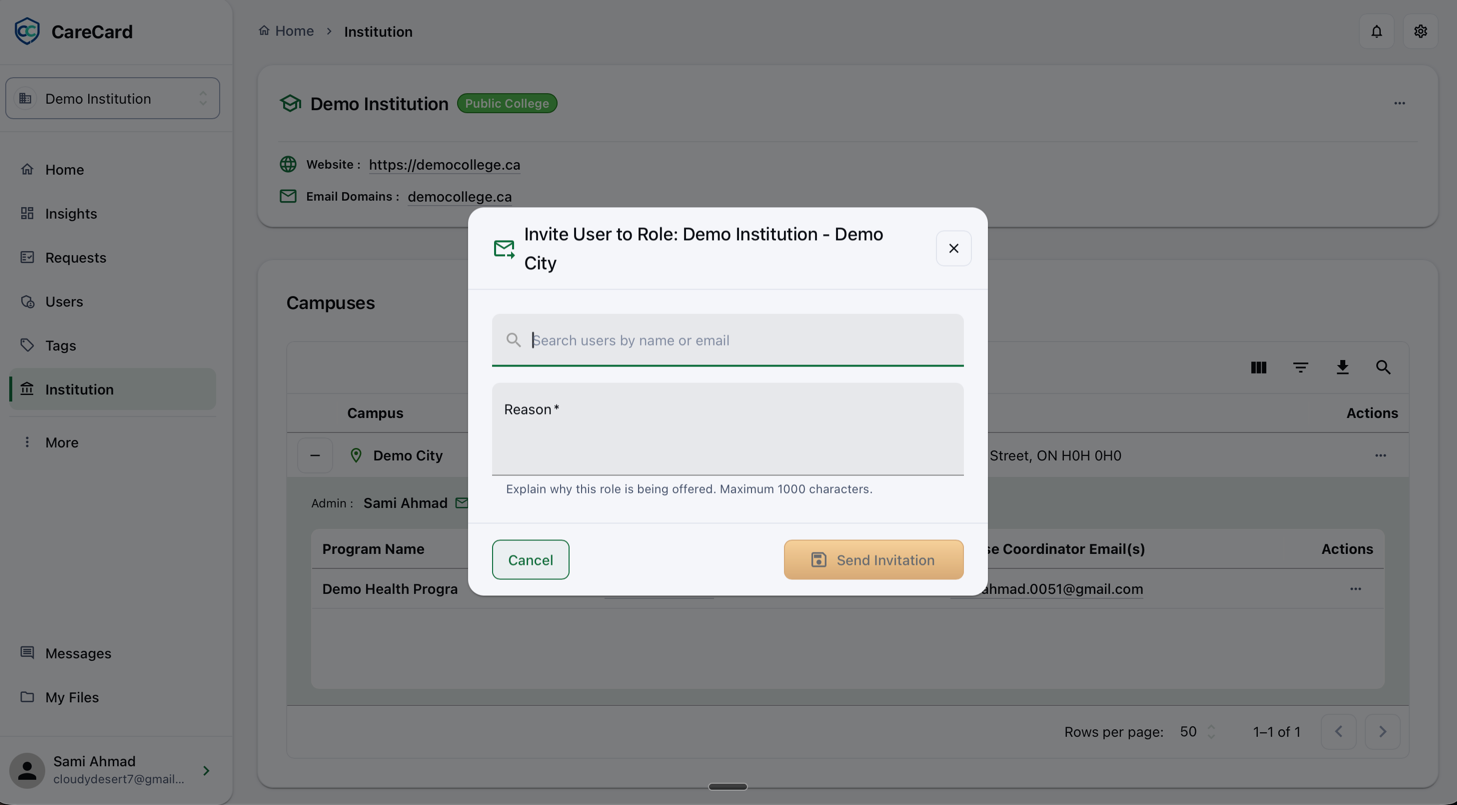
Task: Show or hide columns in Campuses table
Action: point(1259,368)
